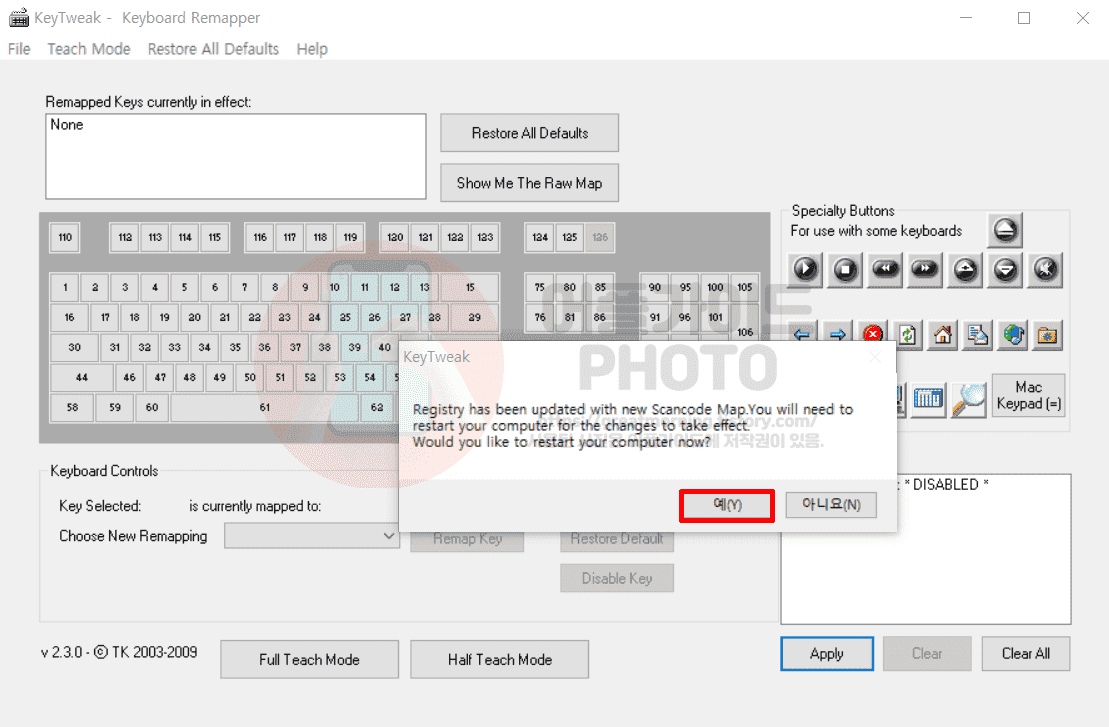Click the * DISABLED * pending entry

946,484
